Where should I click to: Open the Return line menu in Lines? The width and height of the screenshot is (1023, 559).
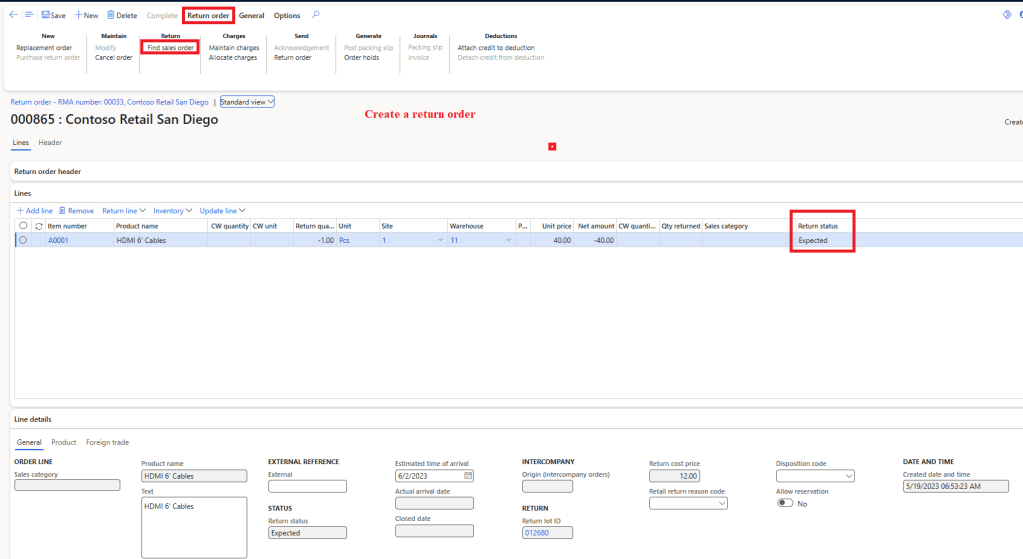pos(124,211)
